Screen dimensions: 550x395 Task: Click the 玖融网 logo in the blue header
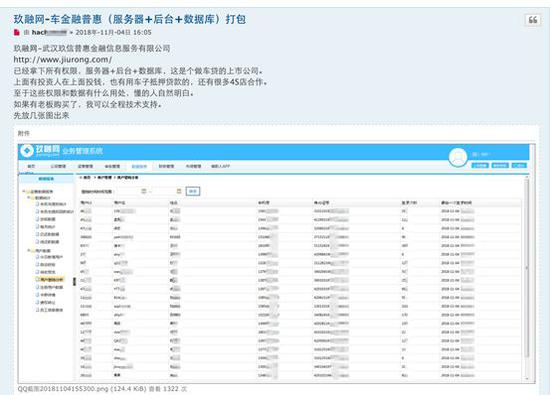coord(40,151)
